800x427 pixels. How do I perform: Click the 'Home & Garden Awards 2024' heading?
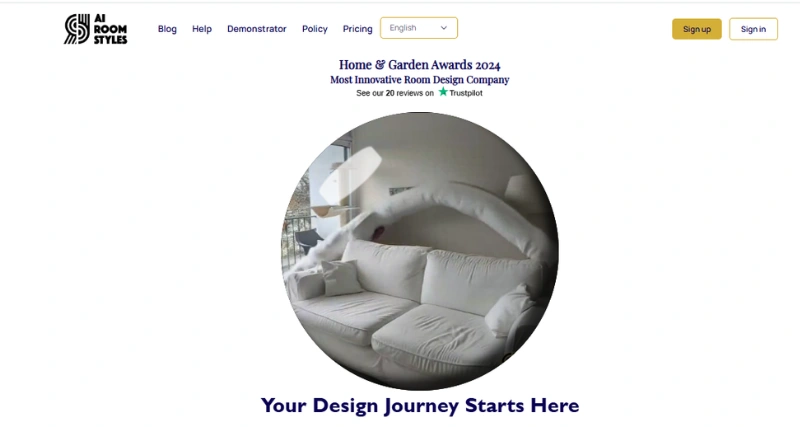[x=419, y=65]
